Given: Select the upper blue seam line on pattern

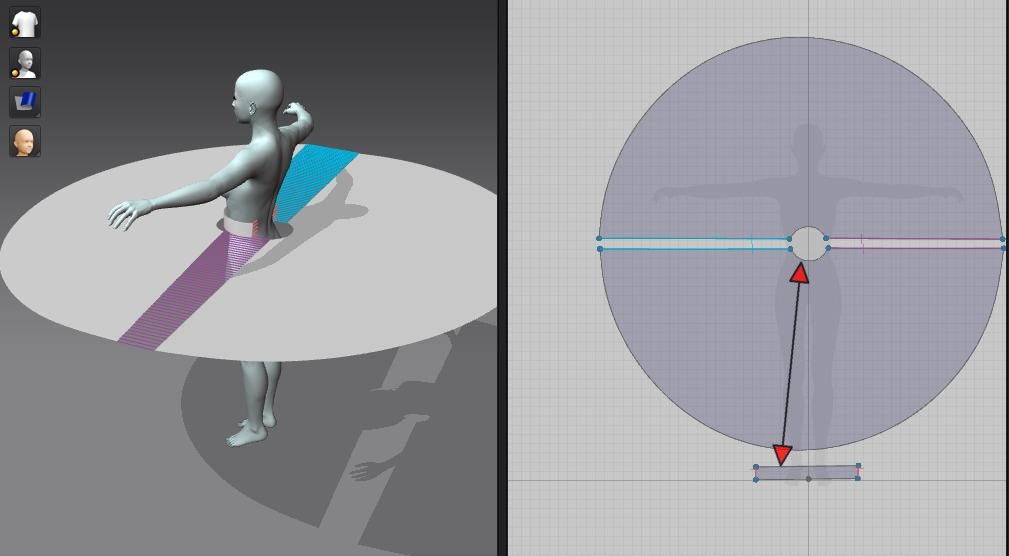Looking at the screenshot, I should click(695, 239).
